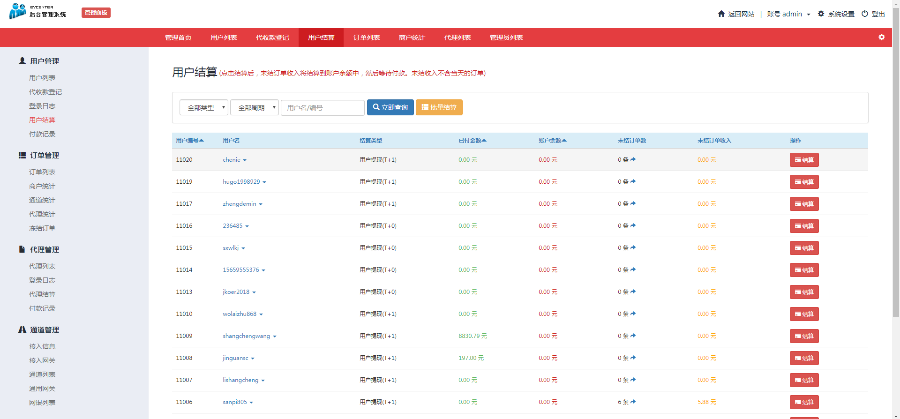This screenshot has width=900, height=419.
Task: Open 付款记录 under 用户管理 in sidebar
Action: 42,134
